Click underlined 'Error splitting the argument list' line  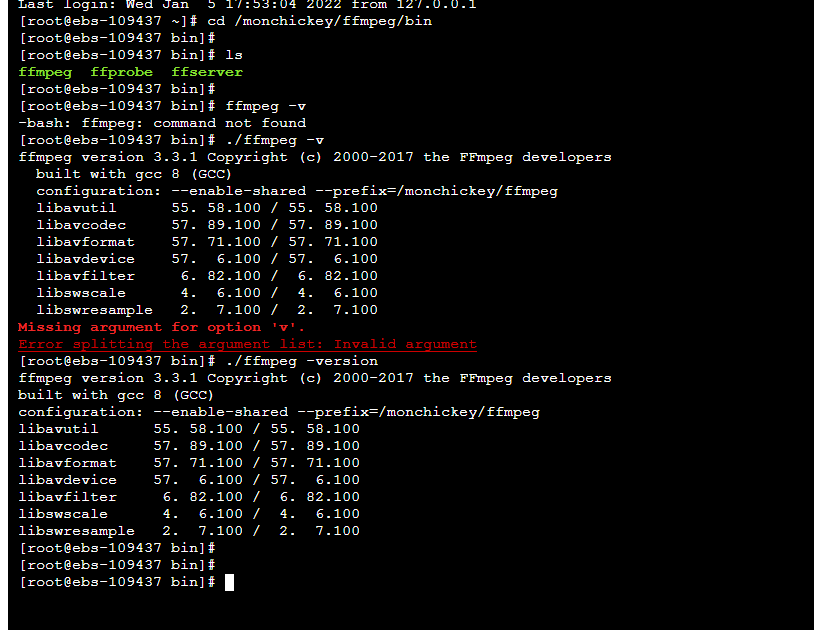coord(248,344)
